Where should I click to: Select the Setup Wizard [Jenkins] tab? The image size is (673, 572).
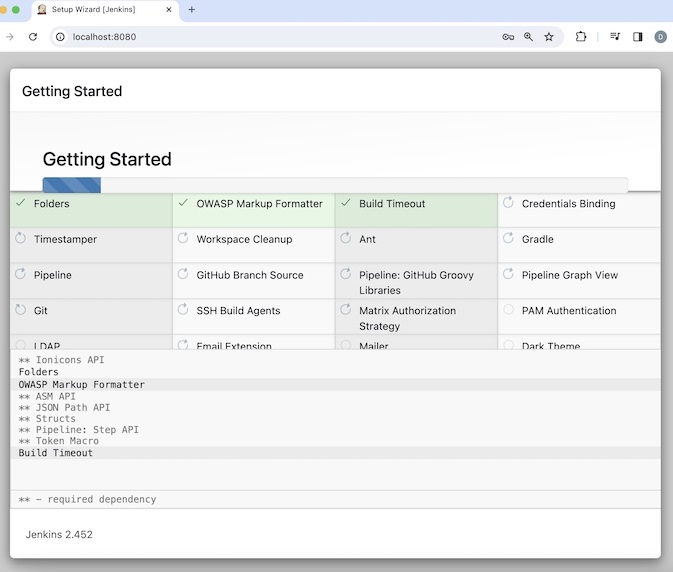click(100, 10)
